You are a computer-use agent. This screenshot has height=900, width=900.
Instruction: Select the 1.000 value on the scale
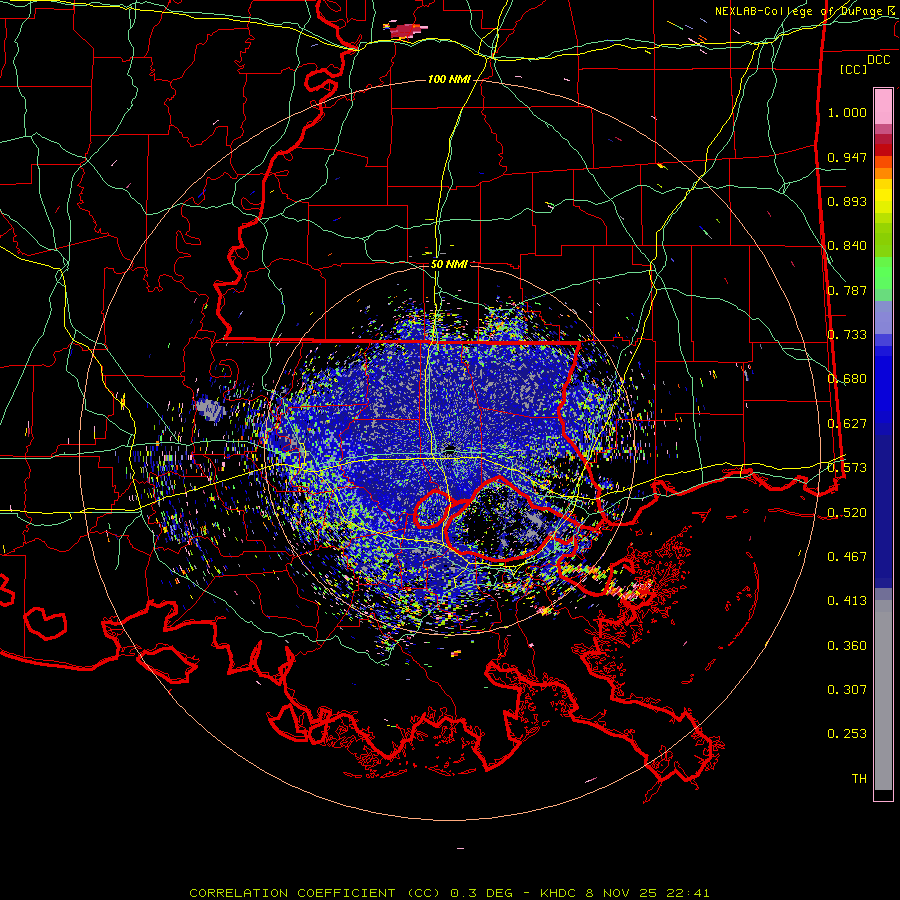pyautogui.click(x=847, y=112)
